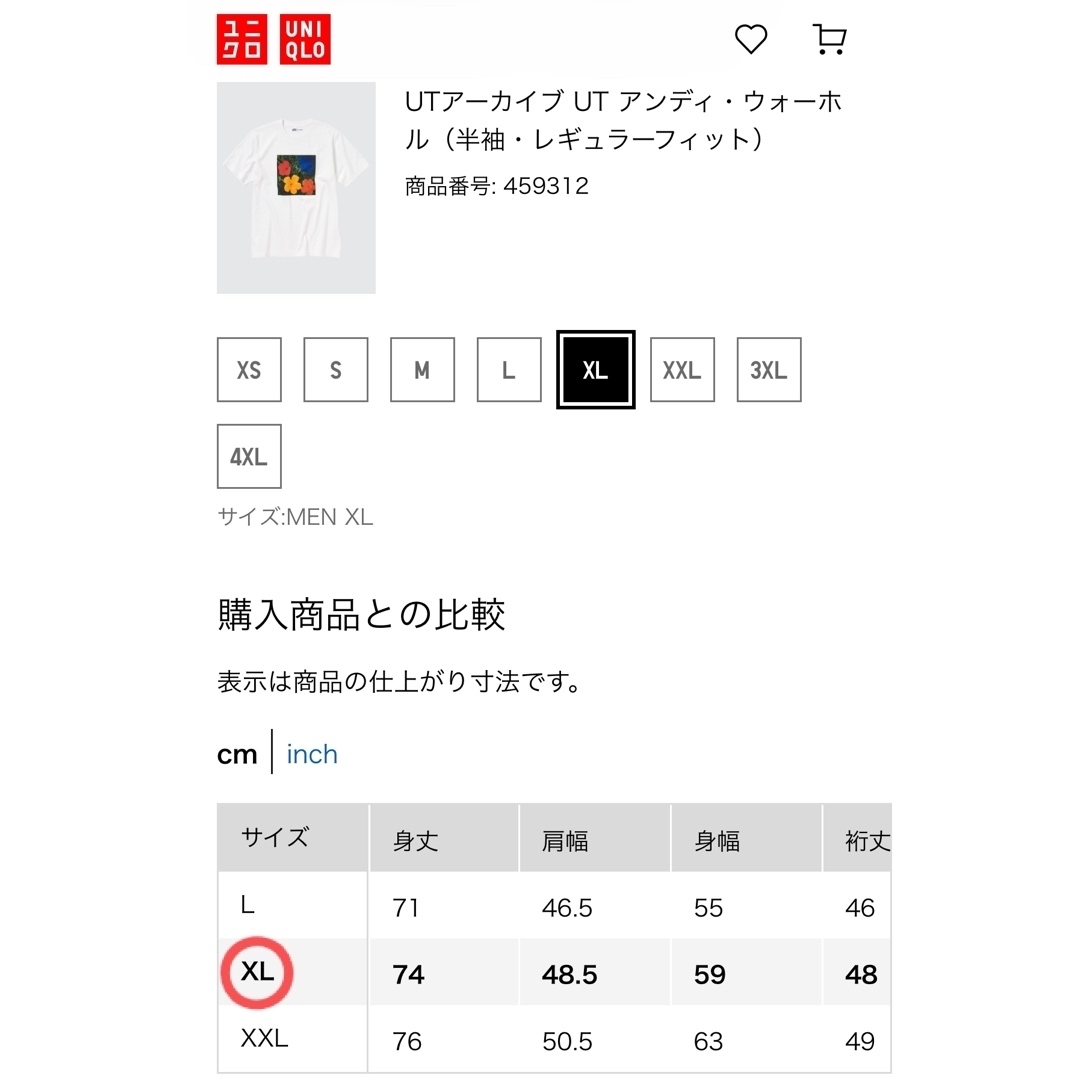Click the product title text
The width and height of the screenshot is (1080, 1080).
tap(623, 121)
